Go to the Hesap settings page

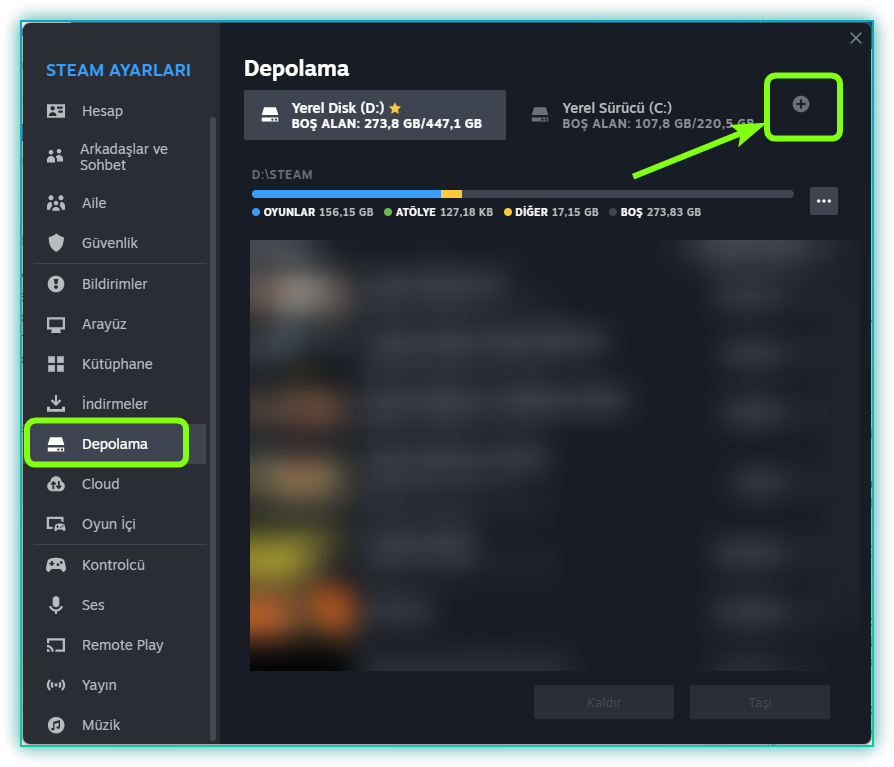[102, 111]
